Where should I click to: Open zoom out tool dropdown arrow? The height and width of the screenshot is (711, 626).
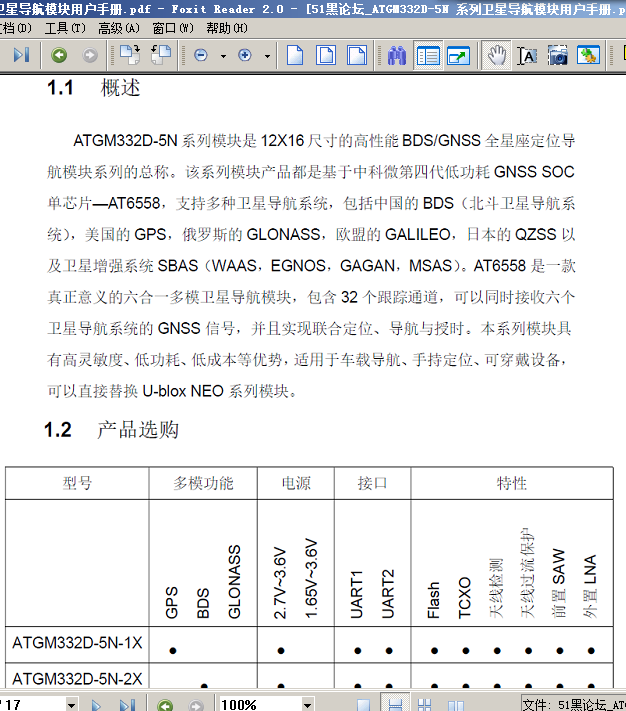[x=223, y=56]
